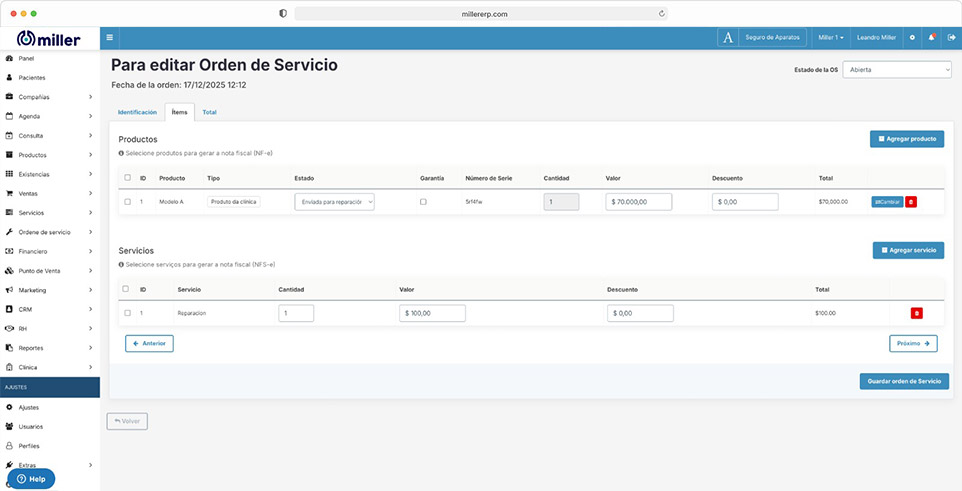Click the Financiero money icon
Screen dimensions: 962x491
(x=9, y=251)
